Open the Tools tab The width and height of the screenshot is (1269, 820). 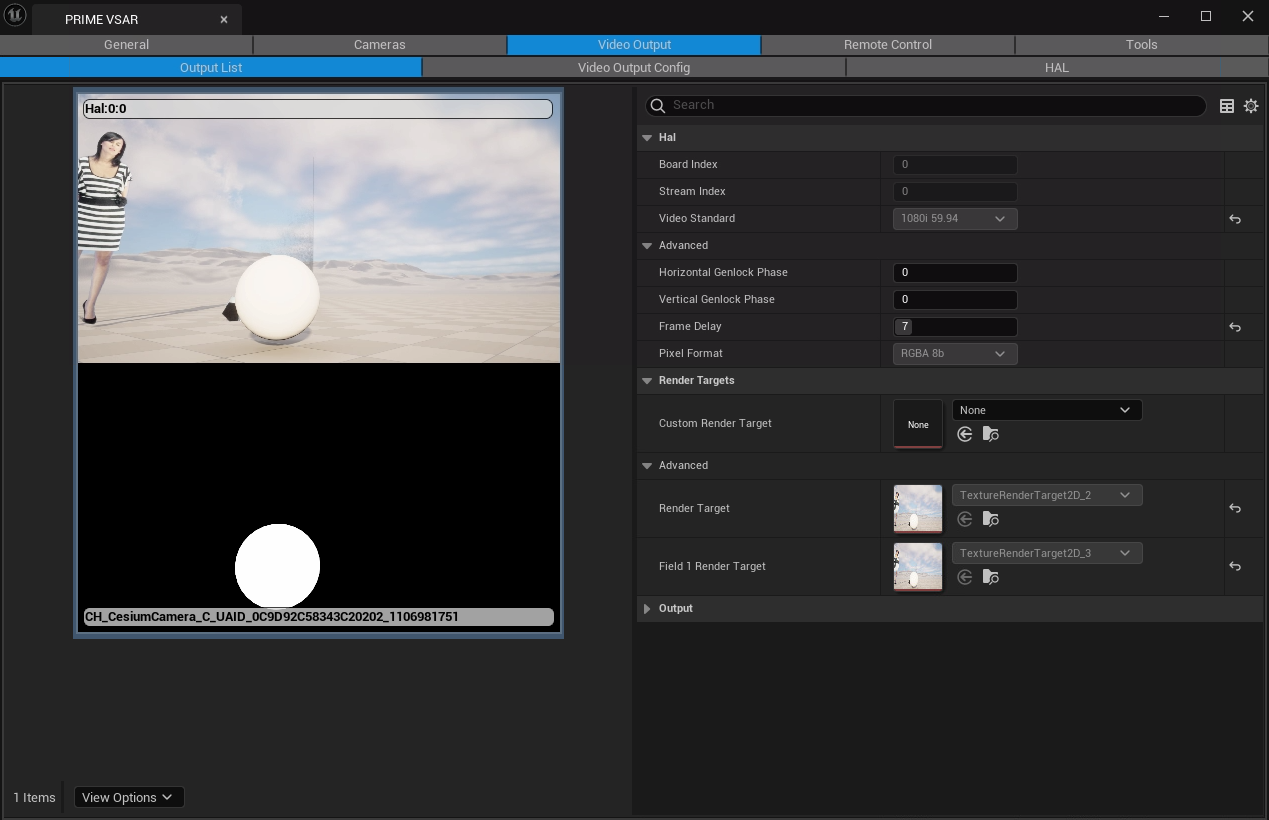coord(1142,45)
